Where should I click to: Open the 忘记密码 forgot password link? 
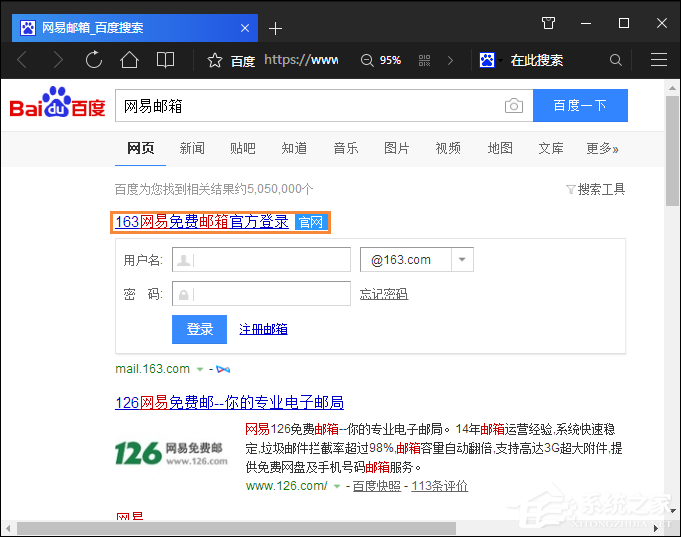pos(383,294)
